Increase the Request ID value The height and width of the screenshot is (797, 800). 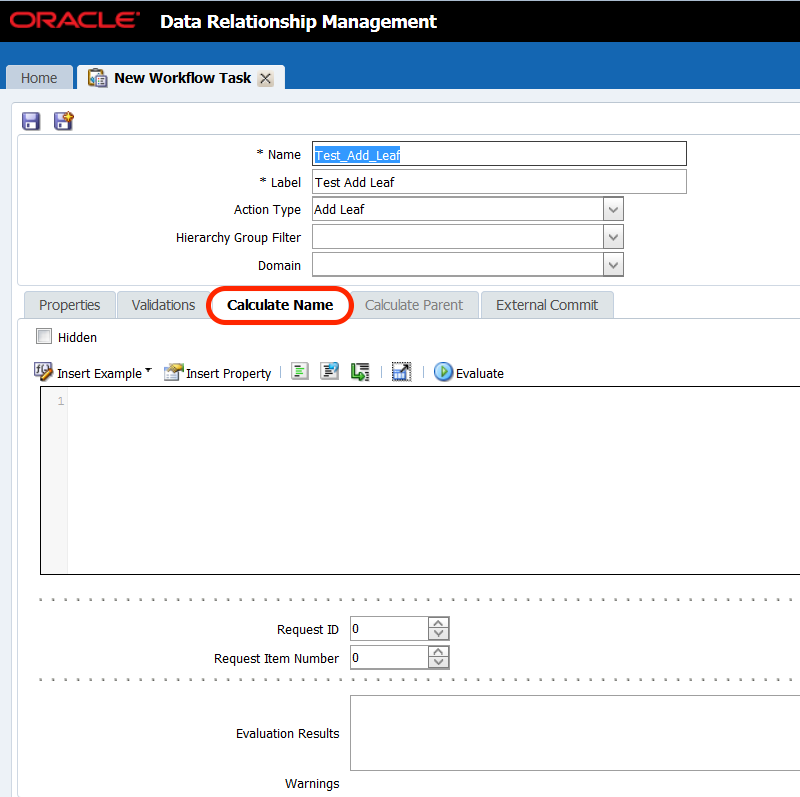tap(438, 623)
